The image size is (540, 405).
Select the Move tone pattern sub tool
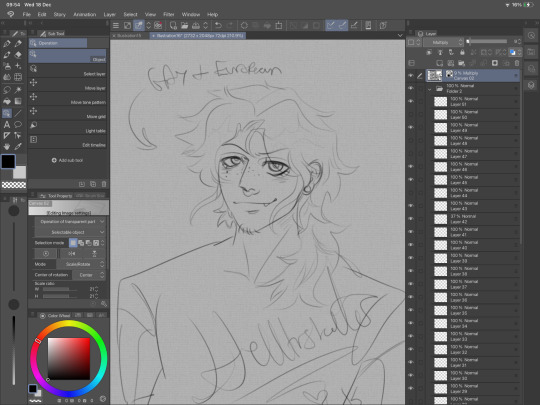pyautogui.click(x=68, y=99)
